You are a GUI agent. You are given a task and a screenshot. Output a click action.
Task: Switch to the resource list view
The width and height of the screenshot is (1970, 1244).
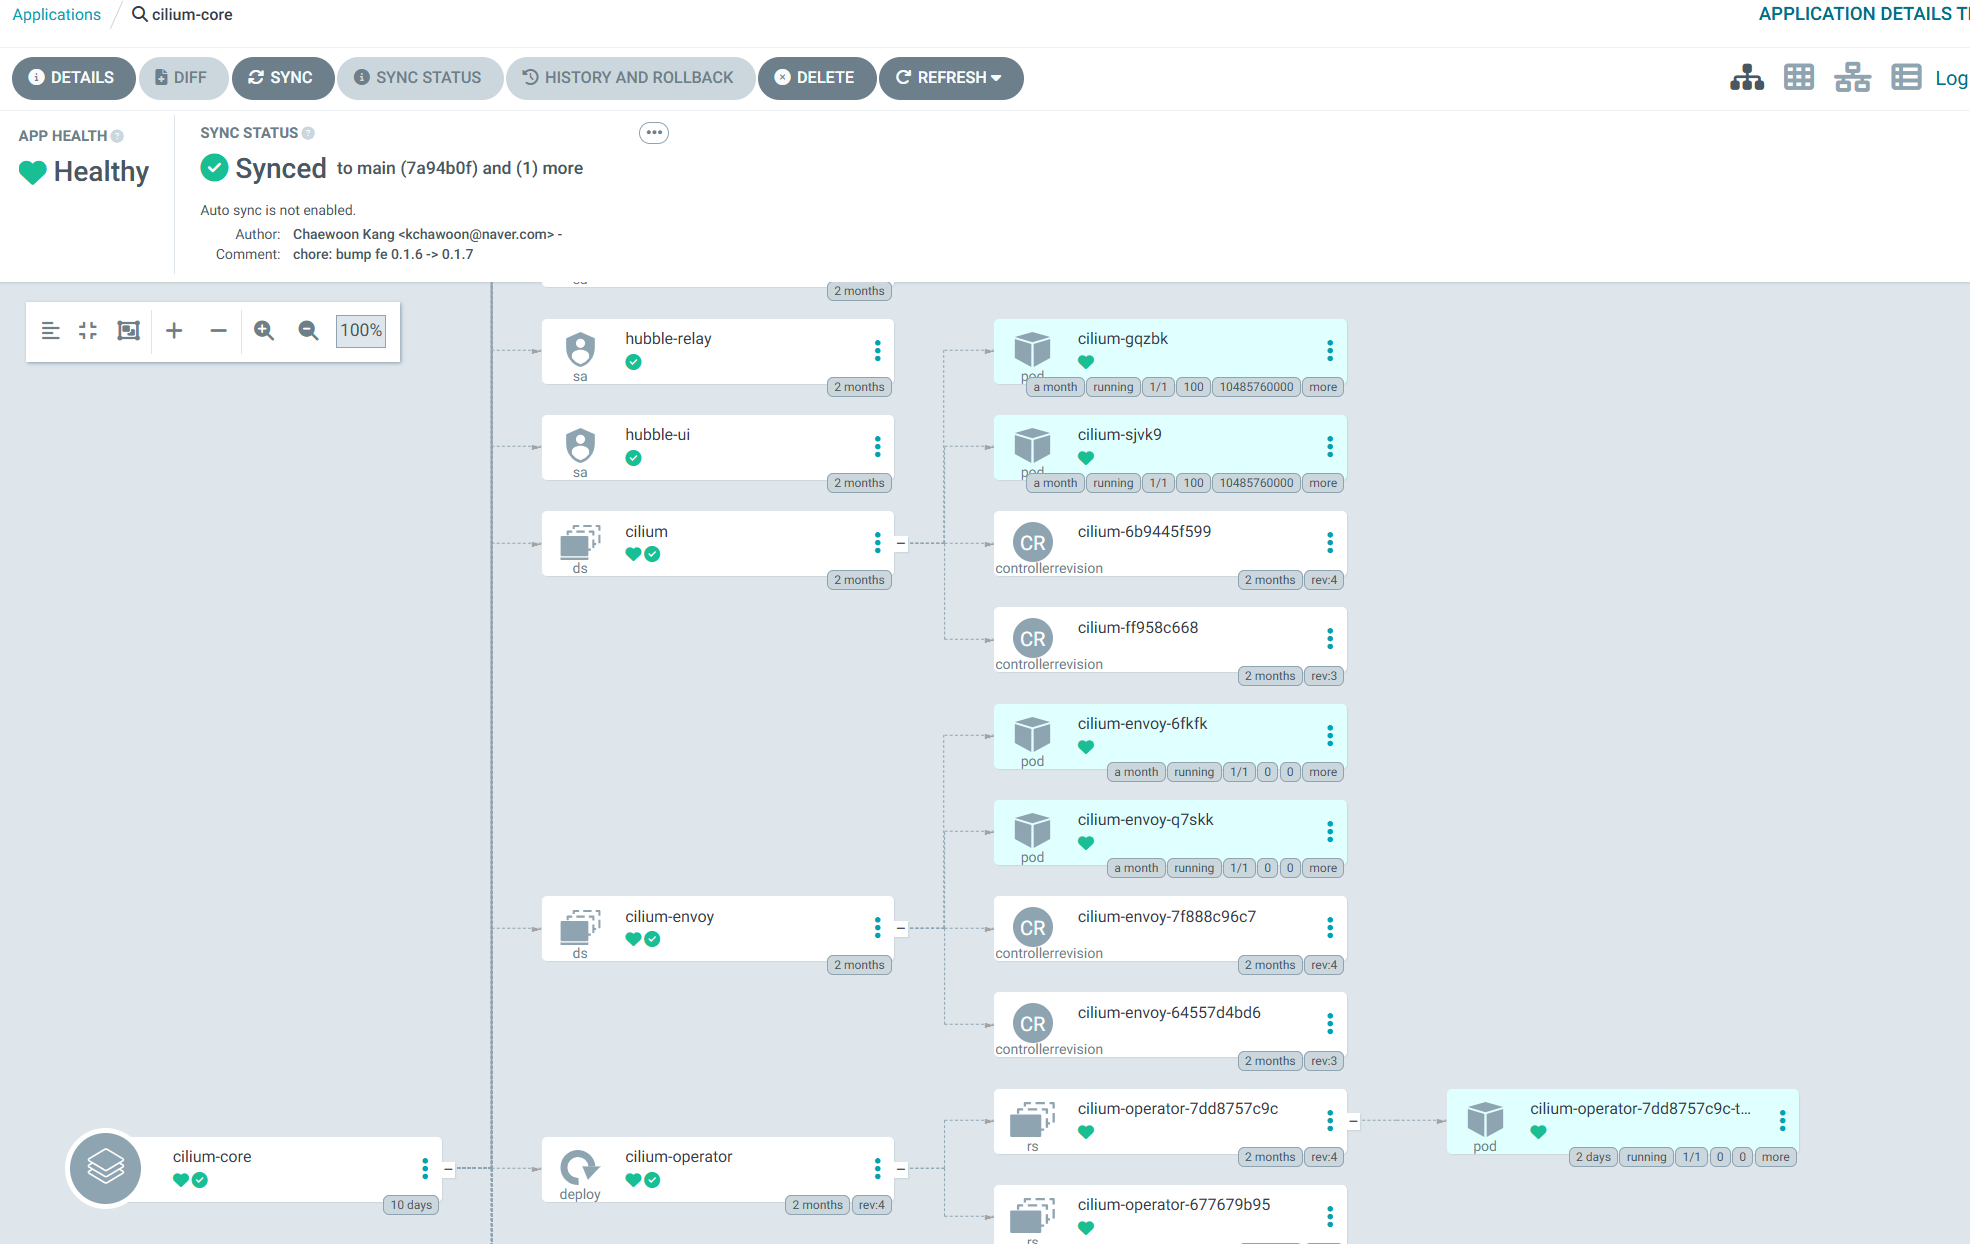(x=1906, y=77)
